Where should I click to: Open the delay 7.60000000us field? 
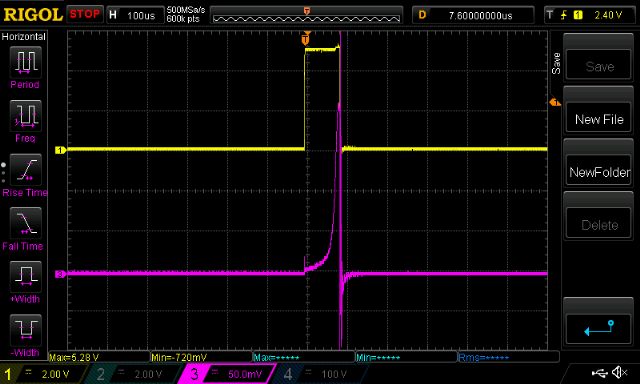[x=473, y=15]
